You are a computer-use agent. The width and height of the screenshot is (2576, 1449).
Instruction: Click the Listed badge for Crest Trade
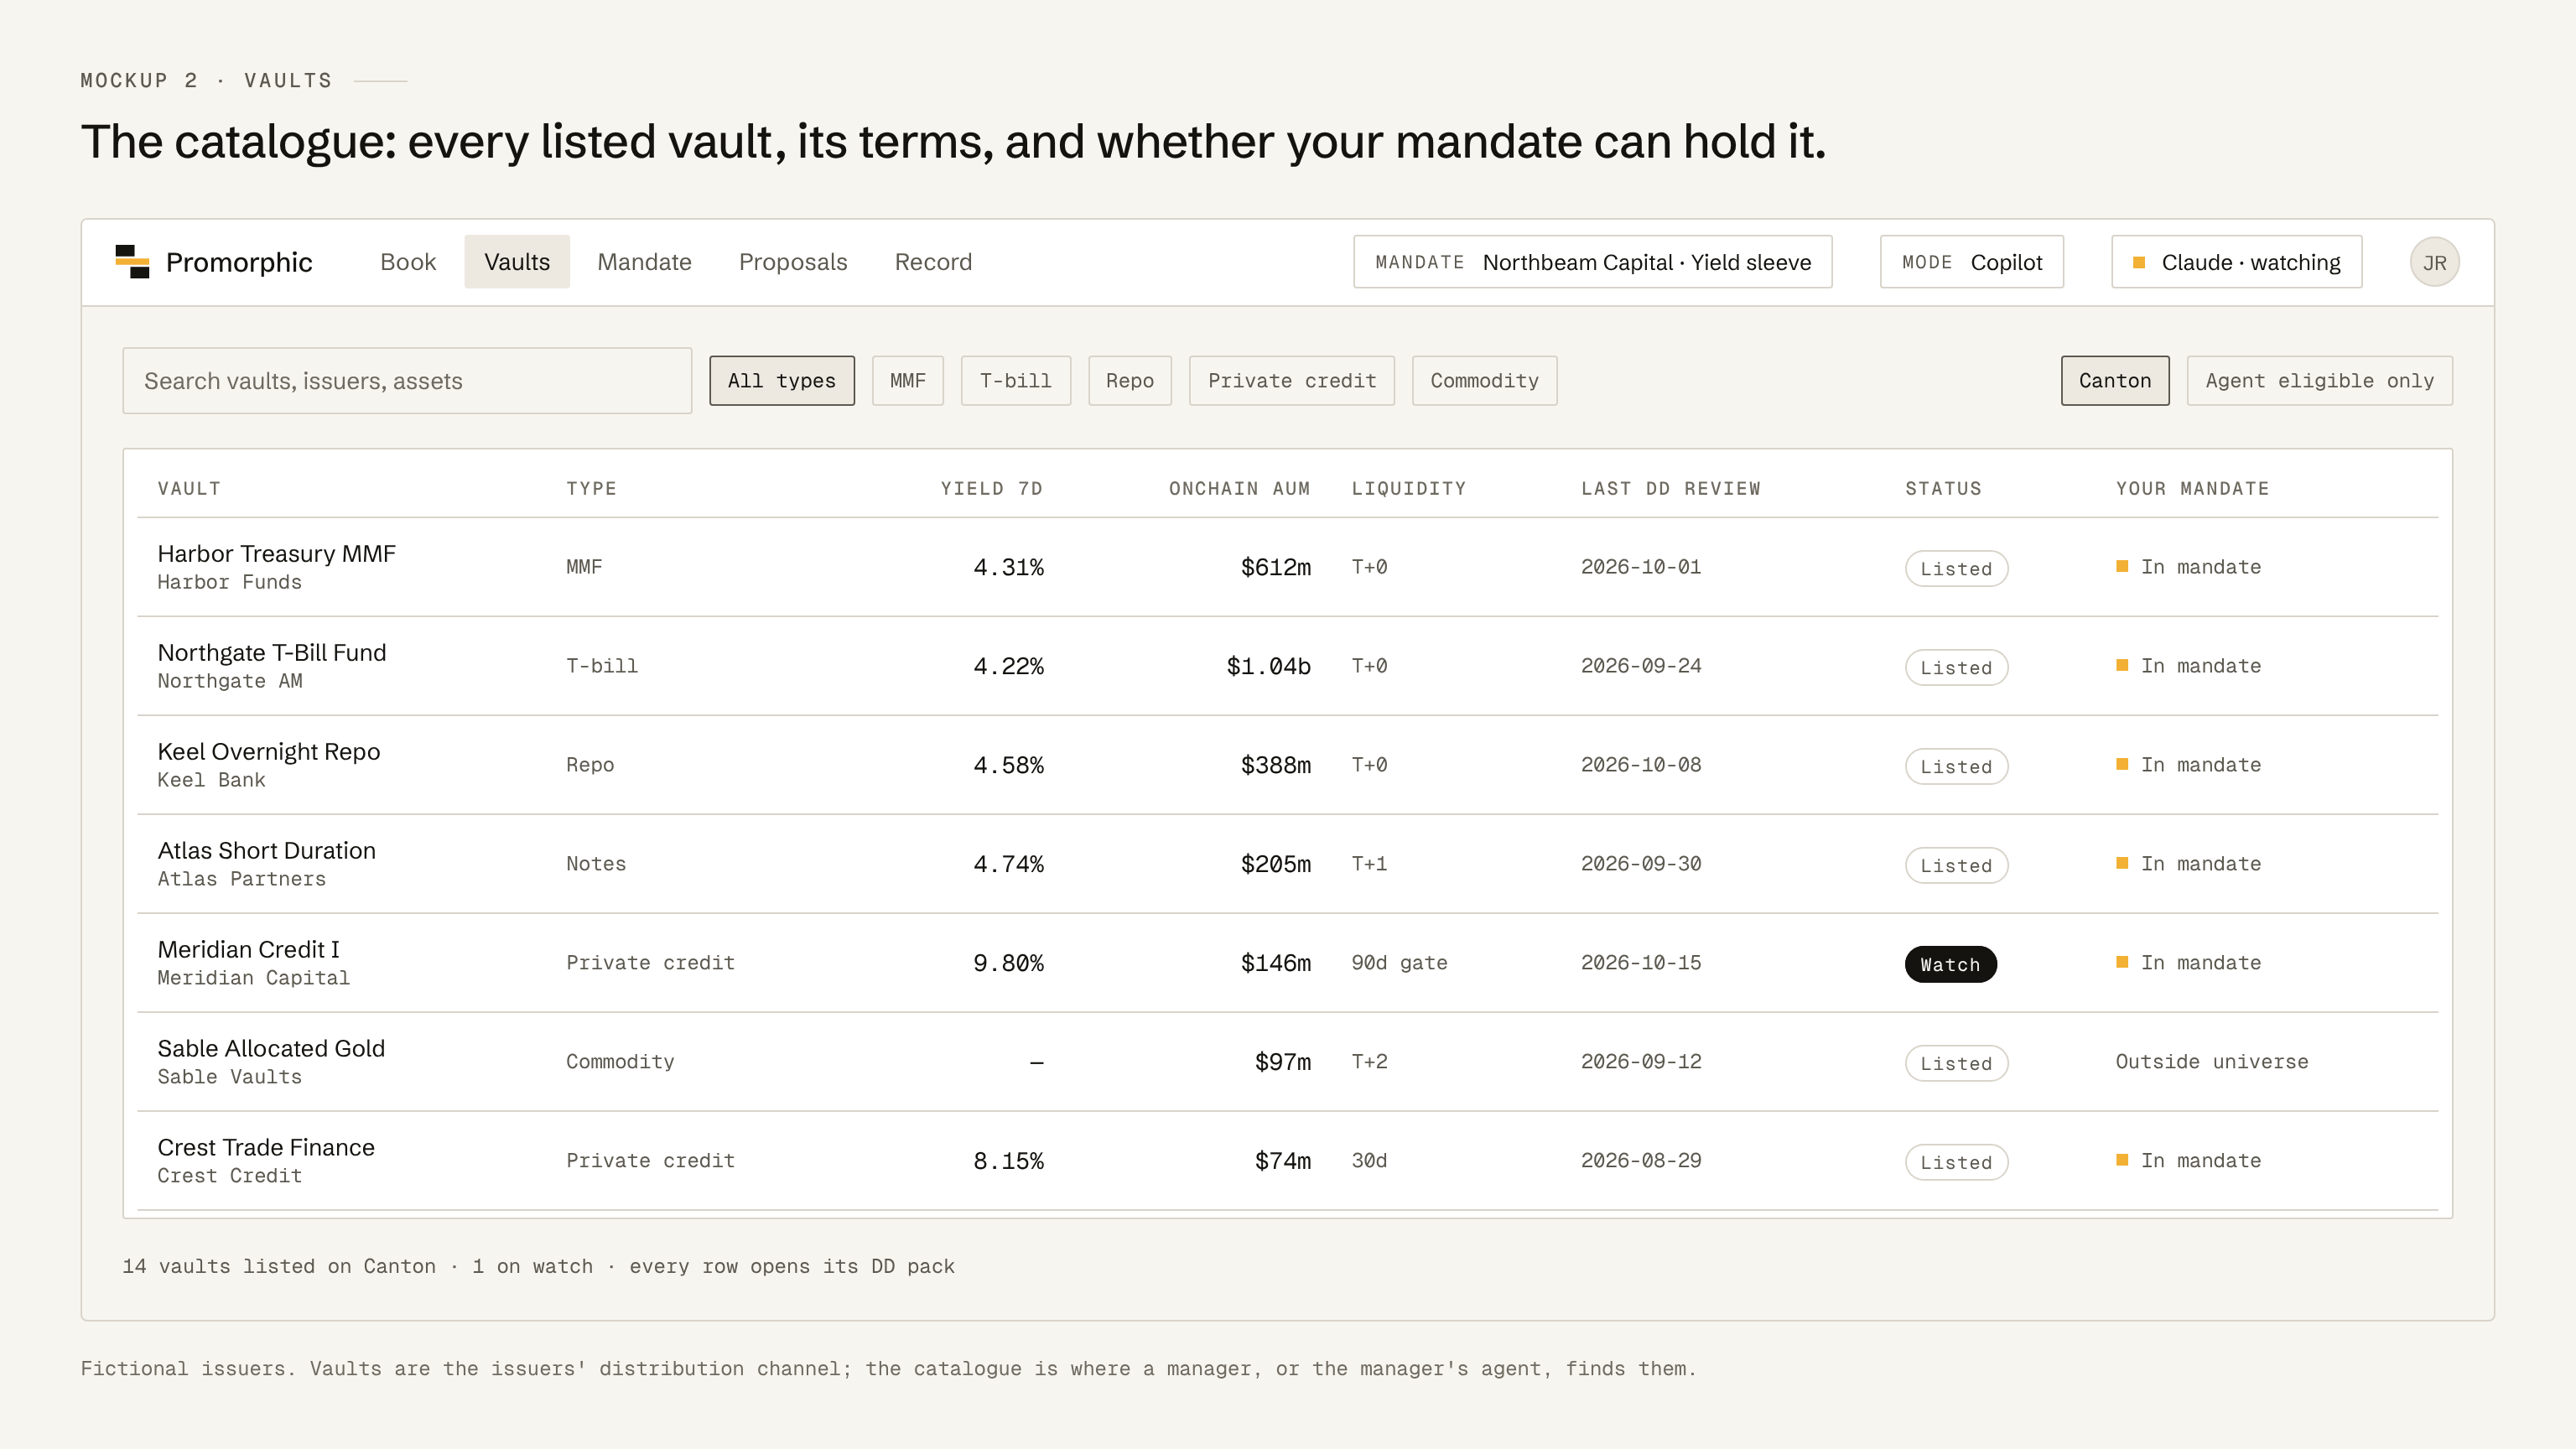click(x=1956, y=1163)
